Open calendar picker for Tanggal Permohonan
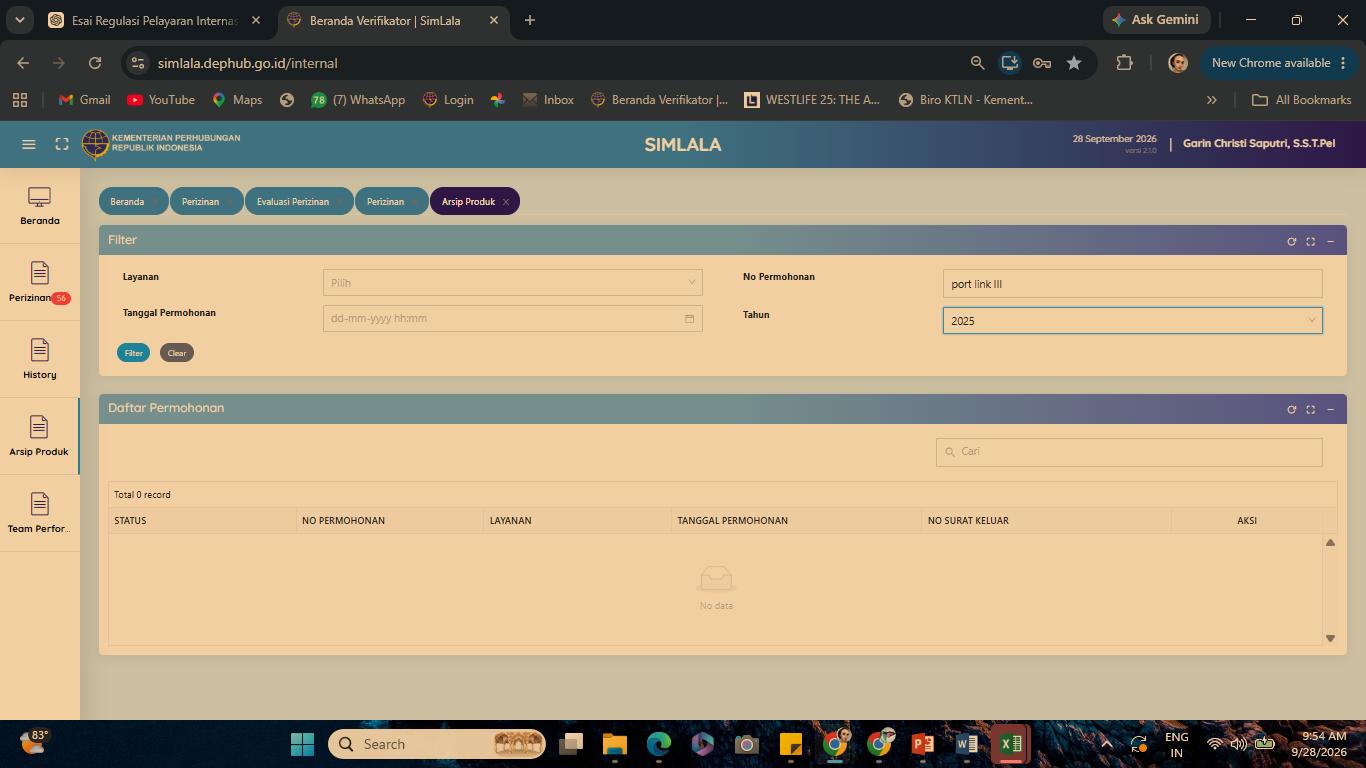1366x768 pixels. click(x=689, y=319)
